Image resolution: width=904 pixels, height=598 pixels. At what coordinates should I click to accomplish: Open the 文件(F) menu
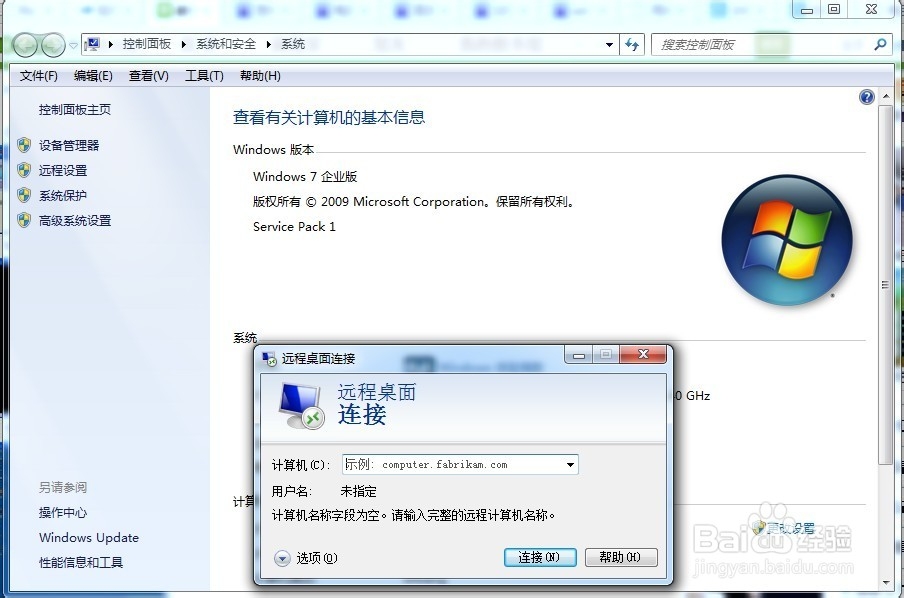pos(39,76)
